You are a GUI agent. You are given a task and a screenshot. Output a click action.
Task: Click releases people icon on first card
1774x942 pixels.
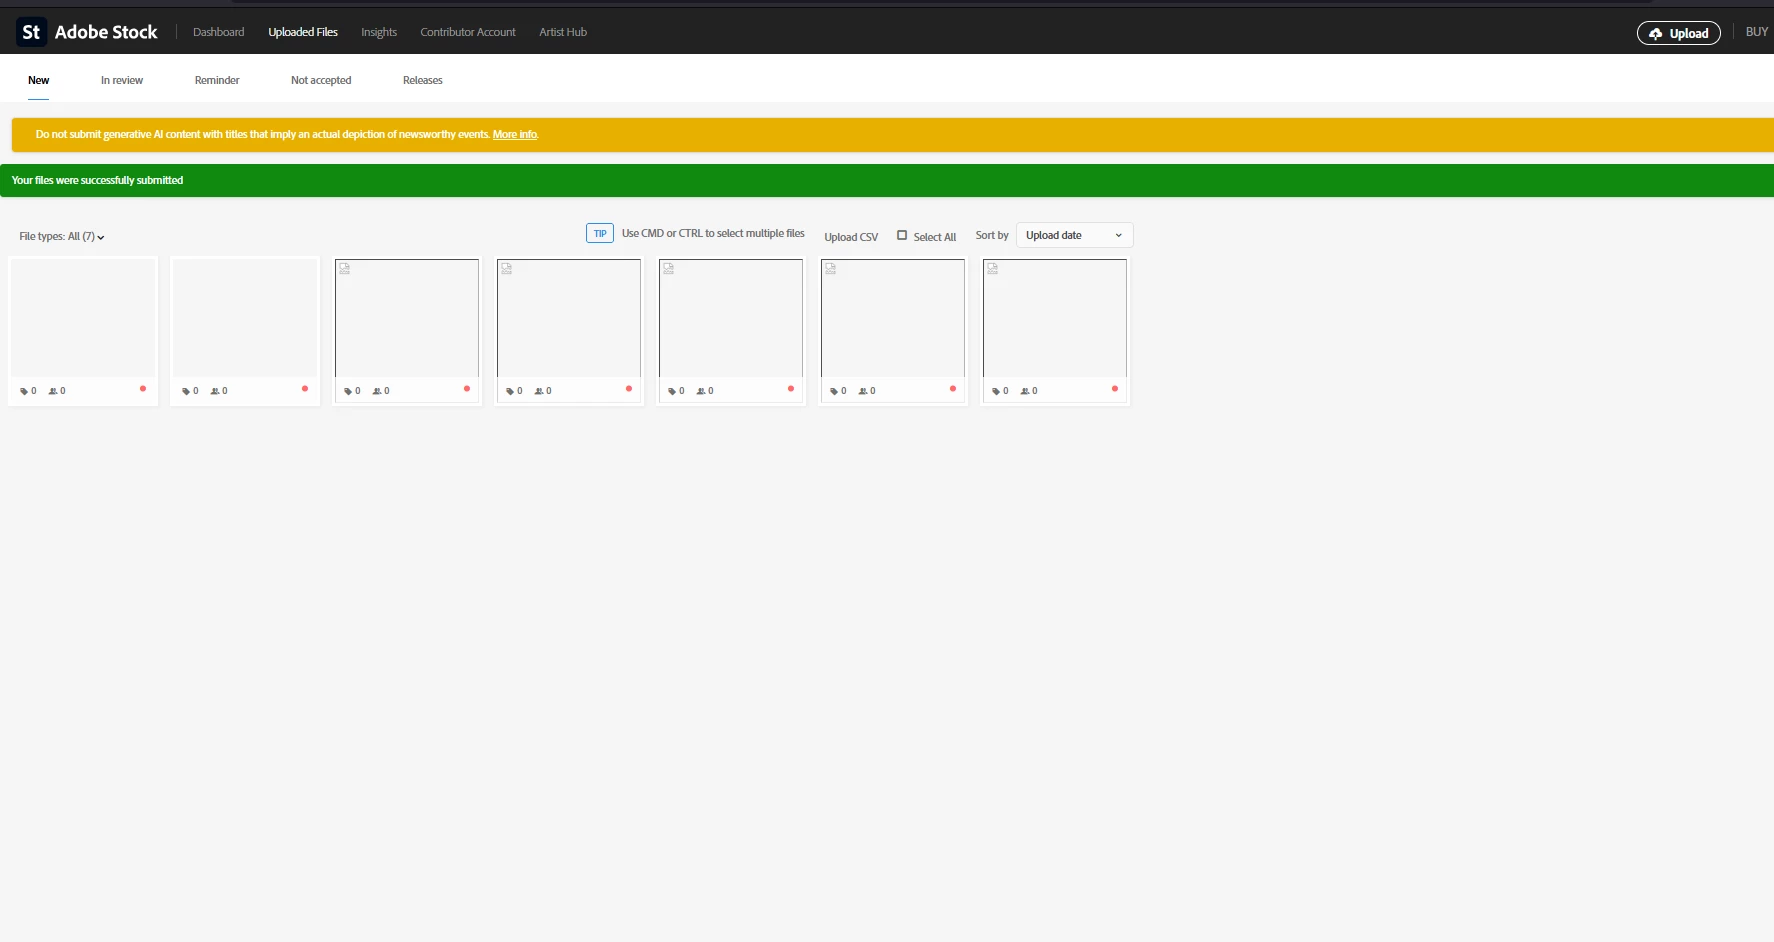[53, 391]
